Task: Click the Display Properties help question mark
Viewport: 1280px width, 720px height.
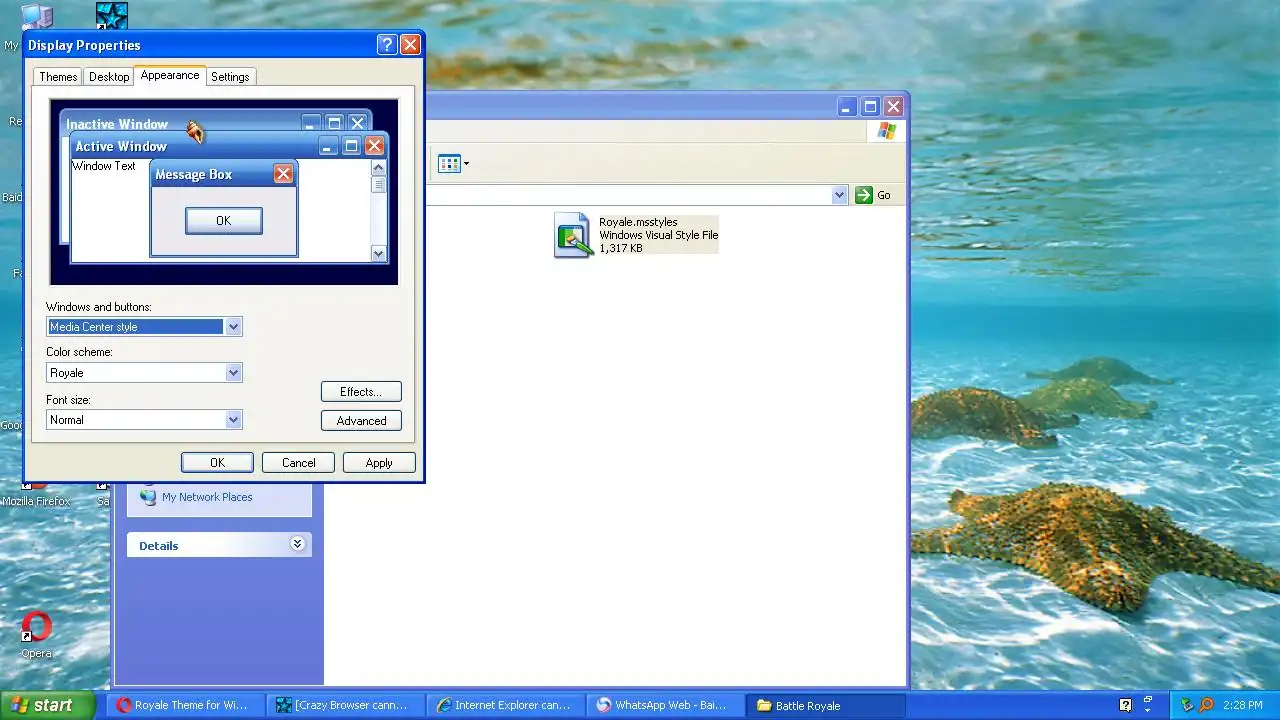Action: [x=387, y=45]
